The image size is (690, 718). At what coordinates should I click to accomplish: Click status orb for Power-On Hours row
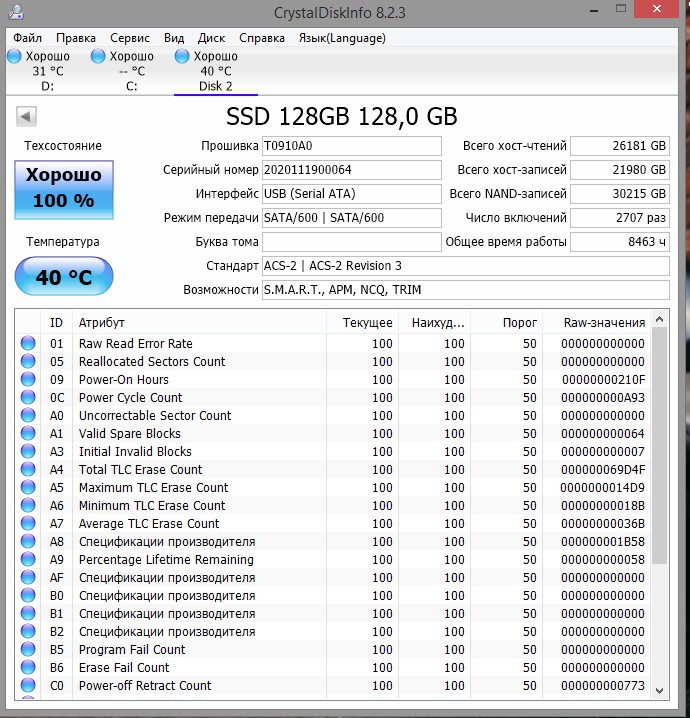[x=28, y=380]
